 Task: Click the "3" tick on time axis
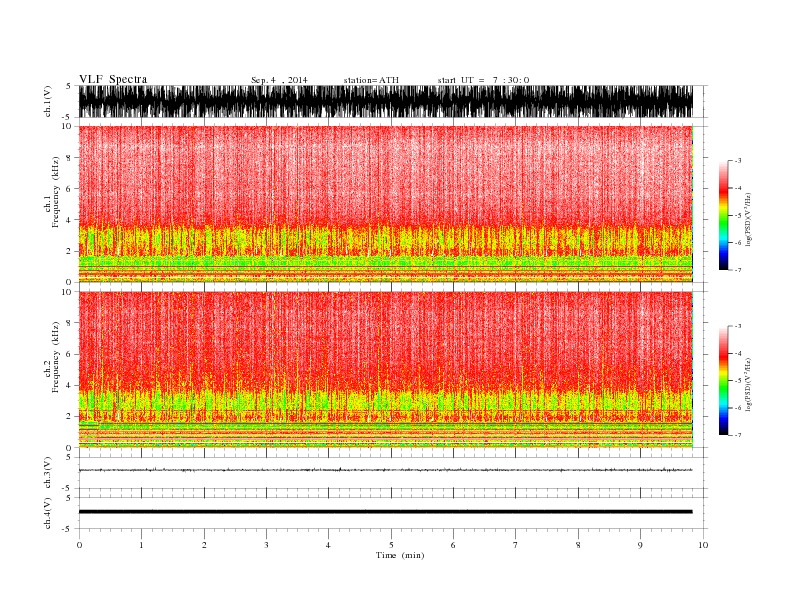pyautogui.click(x=266, y=545)
